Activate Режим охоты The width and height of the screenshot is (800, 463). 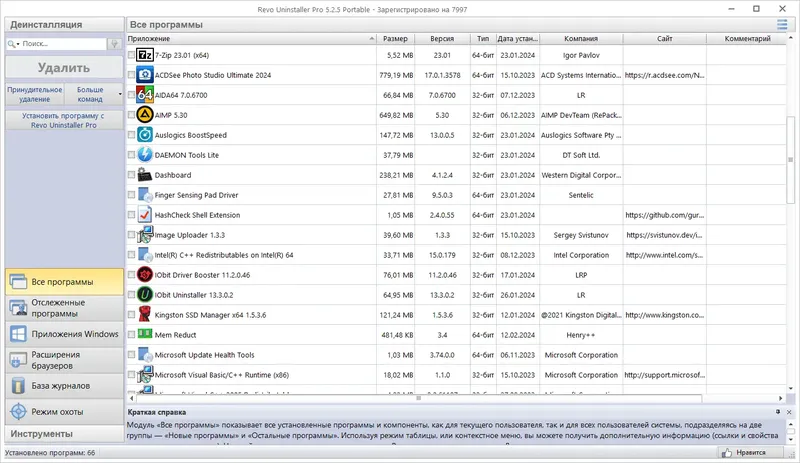(x=64, y=411)
